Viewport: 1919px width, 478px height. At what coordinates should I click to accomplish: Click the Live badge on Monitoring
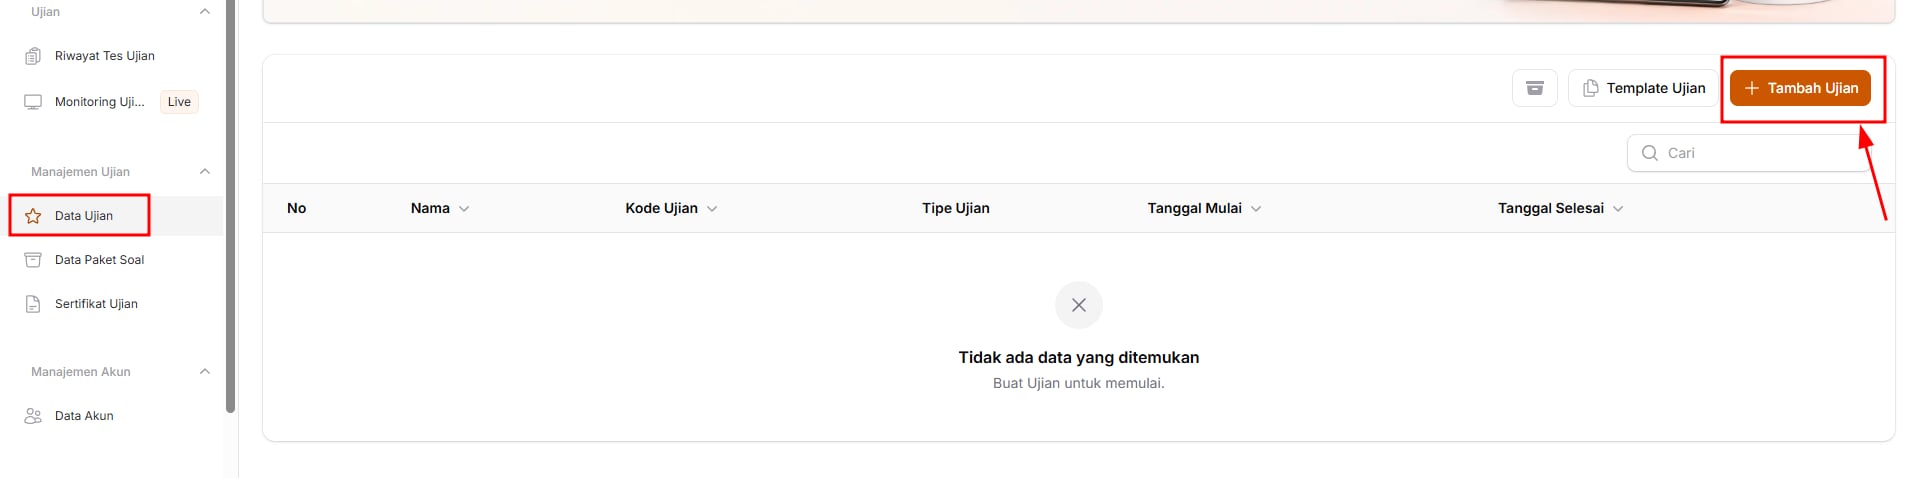click(x=179, y=102)
